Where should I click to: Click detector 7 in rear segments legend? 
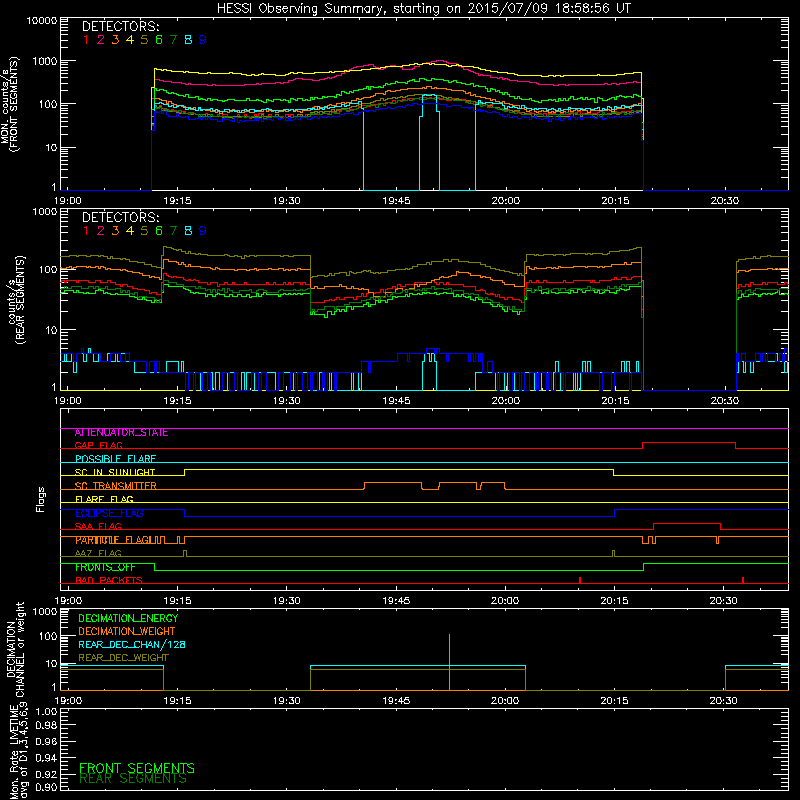(173, 231)
